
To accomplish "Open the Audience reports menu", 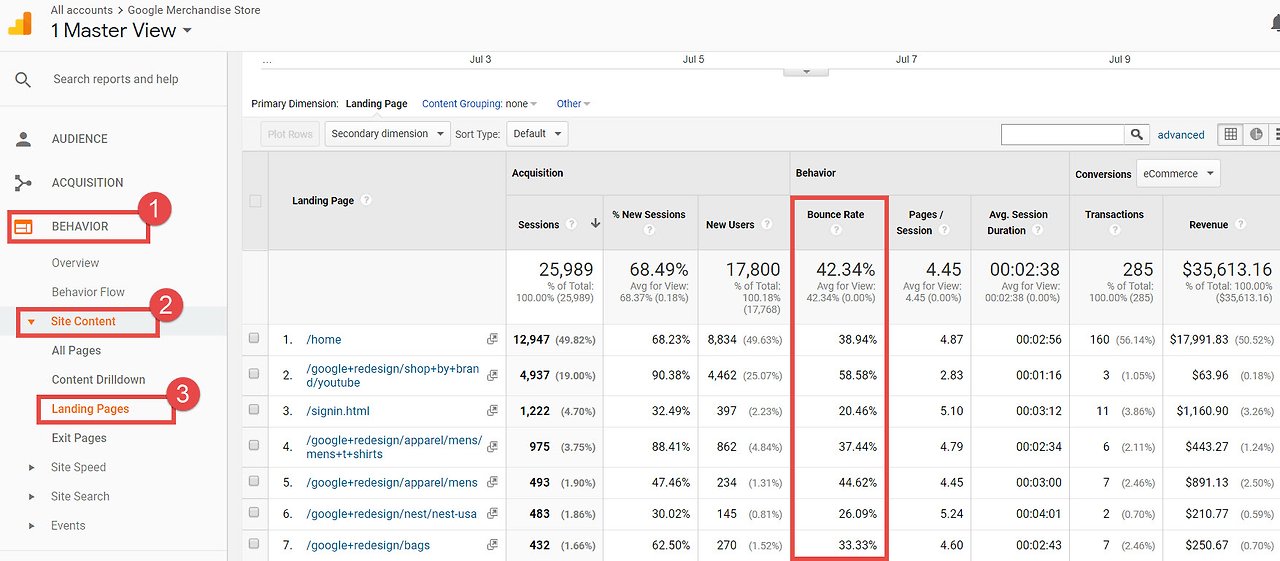I will click(x=80, y=139).
